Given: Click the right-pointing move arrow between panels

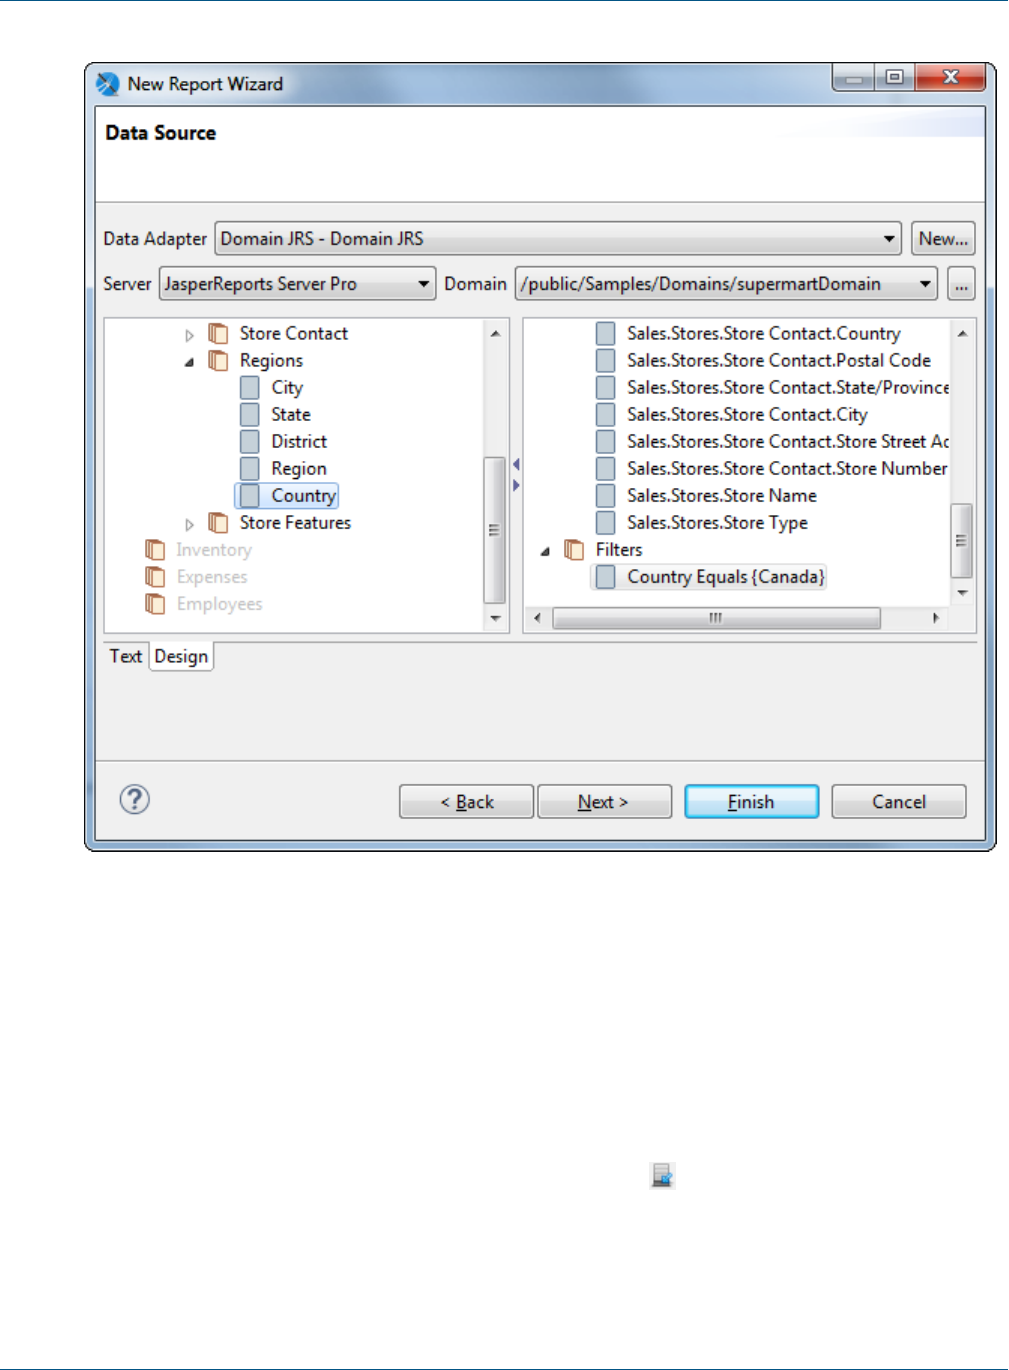Looking at the screenshot, I should click(516, 485).
